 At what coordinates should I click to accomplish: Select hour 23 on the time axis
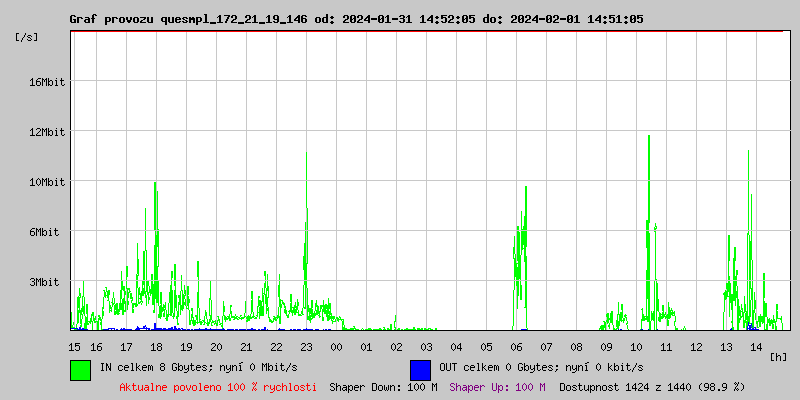[306, 347]
